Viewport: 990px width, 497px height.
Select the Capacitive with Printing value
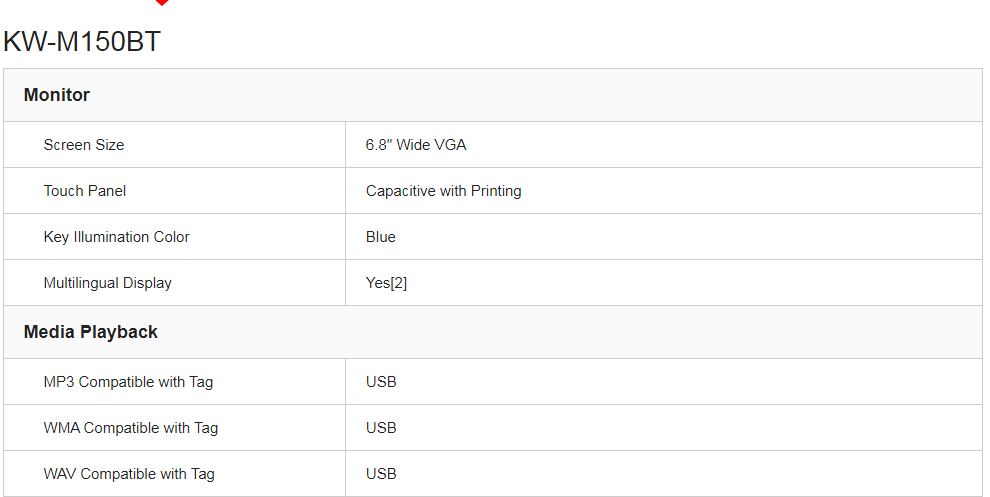click(443, 191)
